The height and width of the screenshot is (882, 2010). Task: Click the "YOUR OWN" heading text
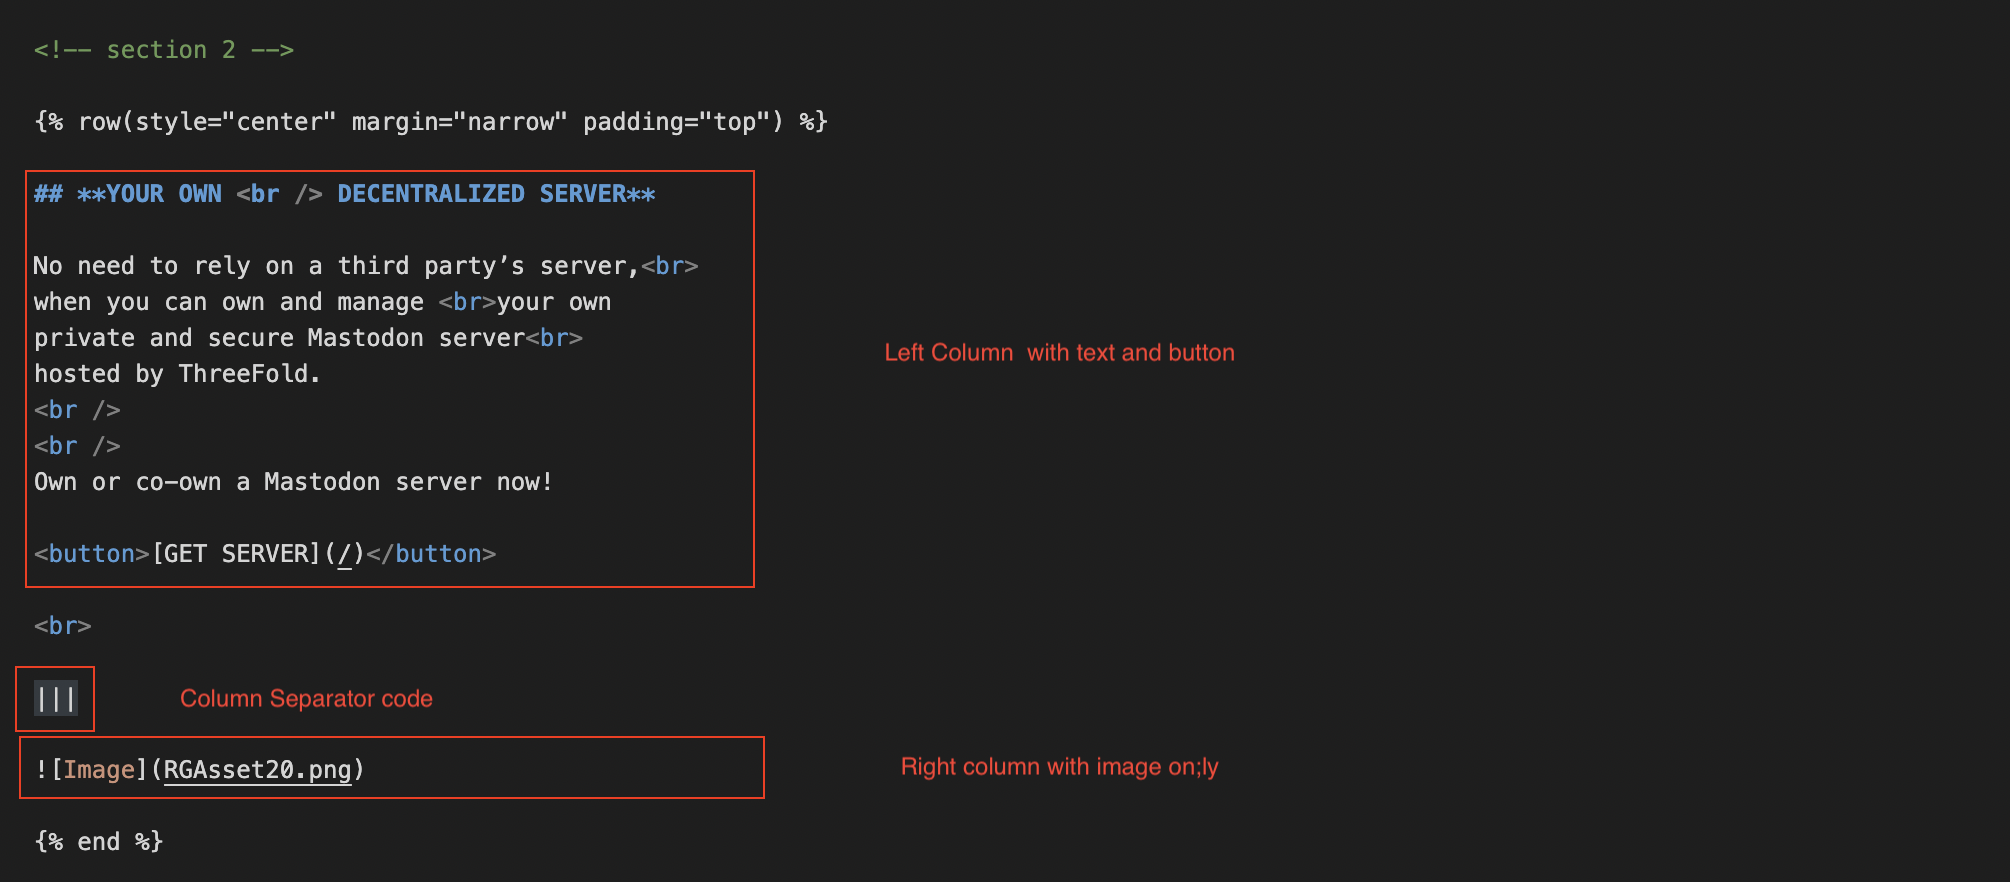[x=149, y=194]
